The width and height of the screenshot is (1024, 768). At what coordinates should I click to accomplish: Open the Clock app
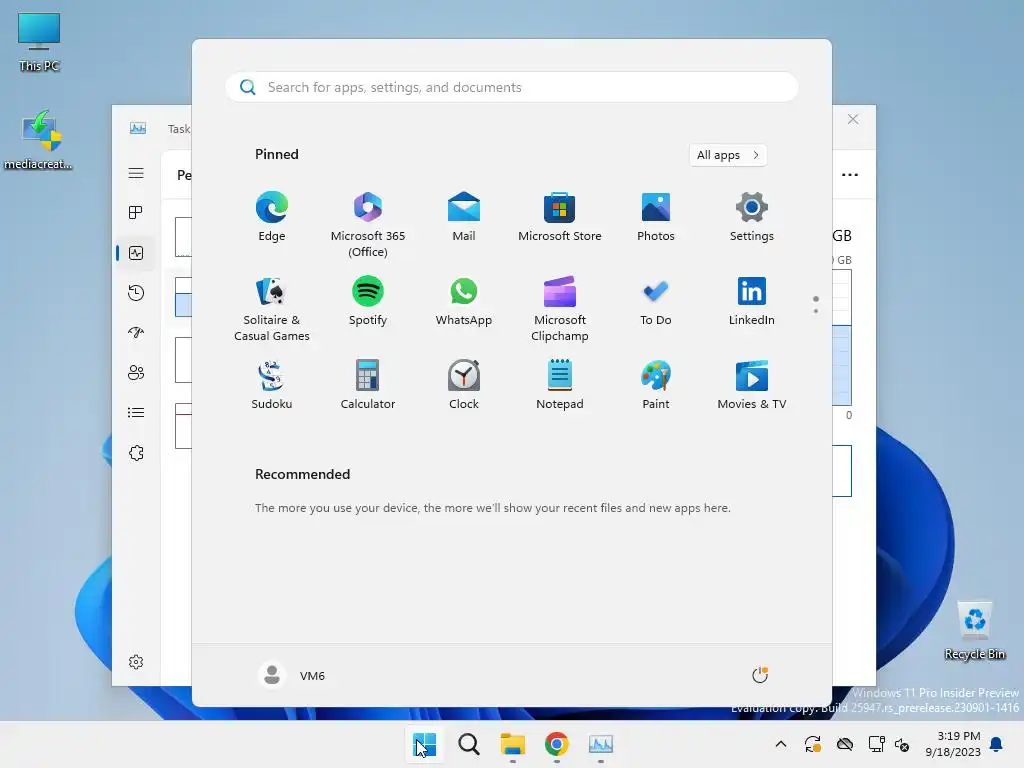coord(464,385)
